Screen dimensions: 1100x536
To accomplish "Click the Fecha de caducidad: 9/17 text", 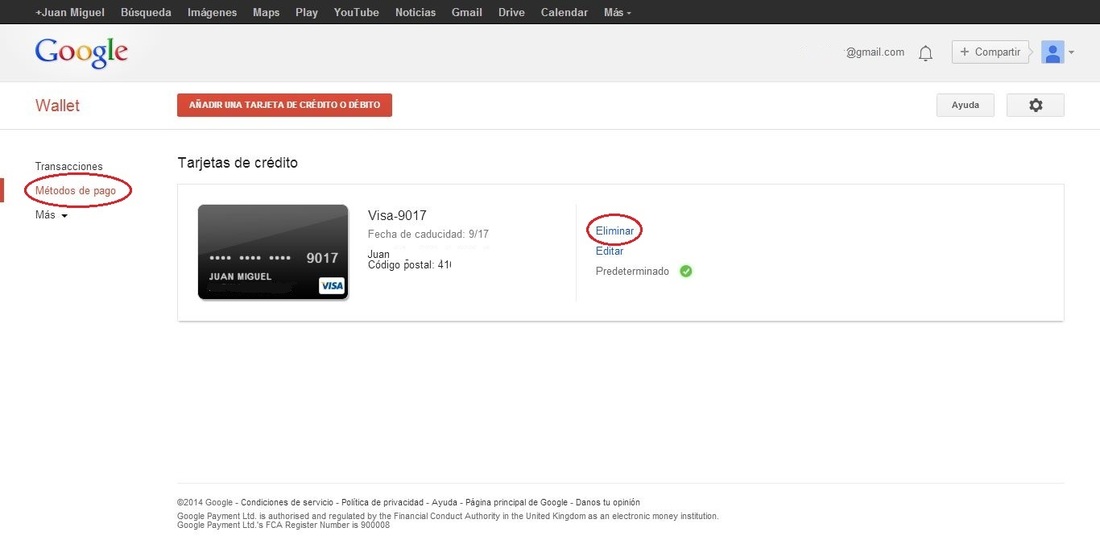I will coord(428,234).
